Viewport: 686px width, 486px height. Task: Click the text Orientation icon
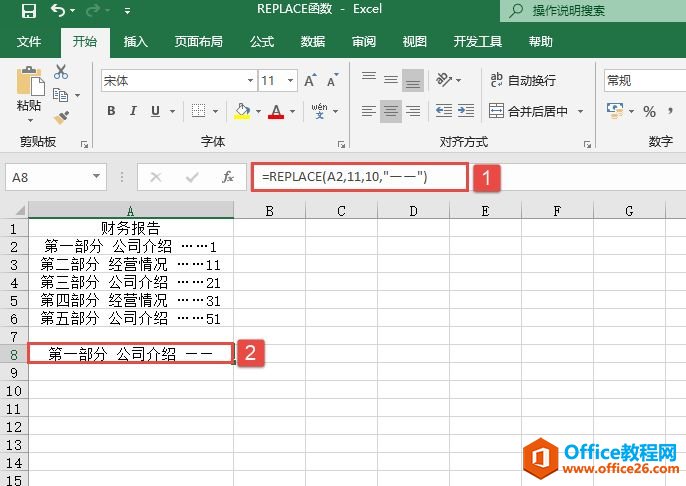click(444, 80)
